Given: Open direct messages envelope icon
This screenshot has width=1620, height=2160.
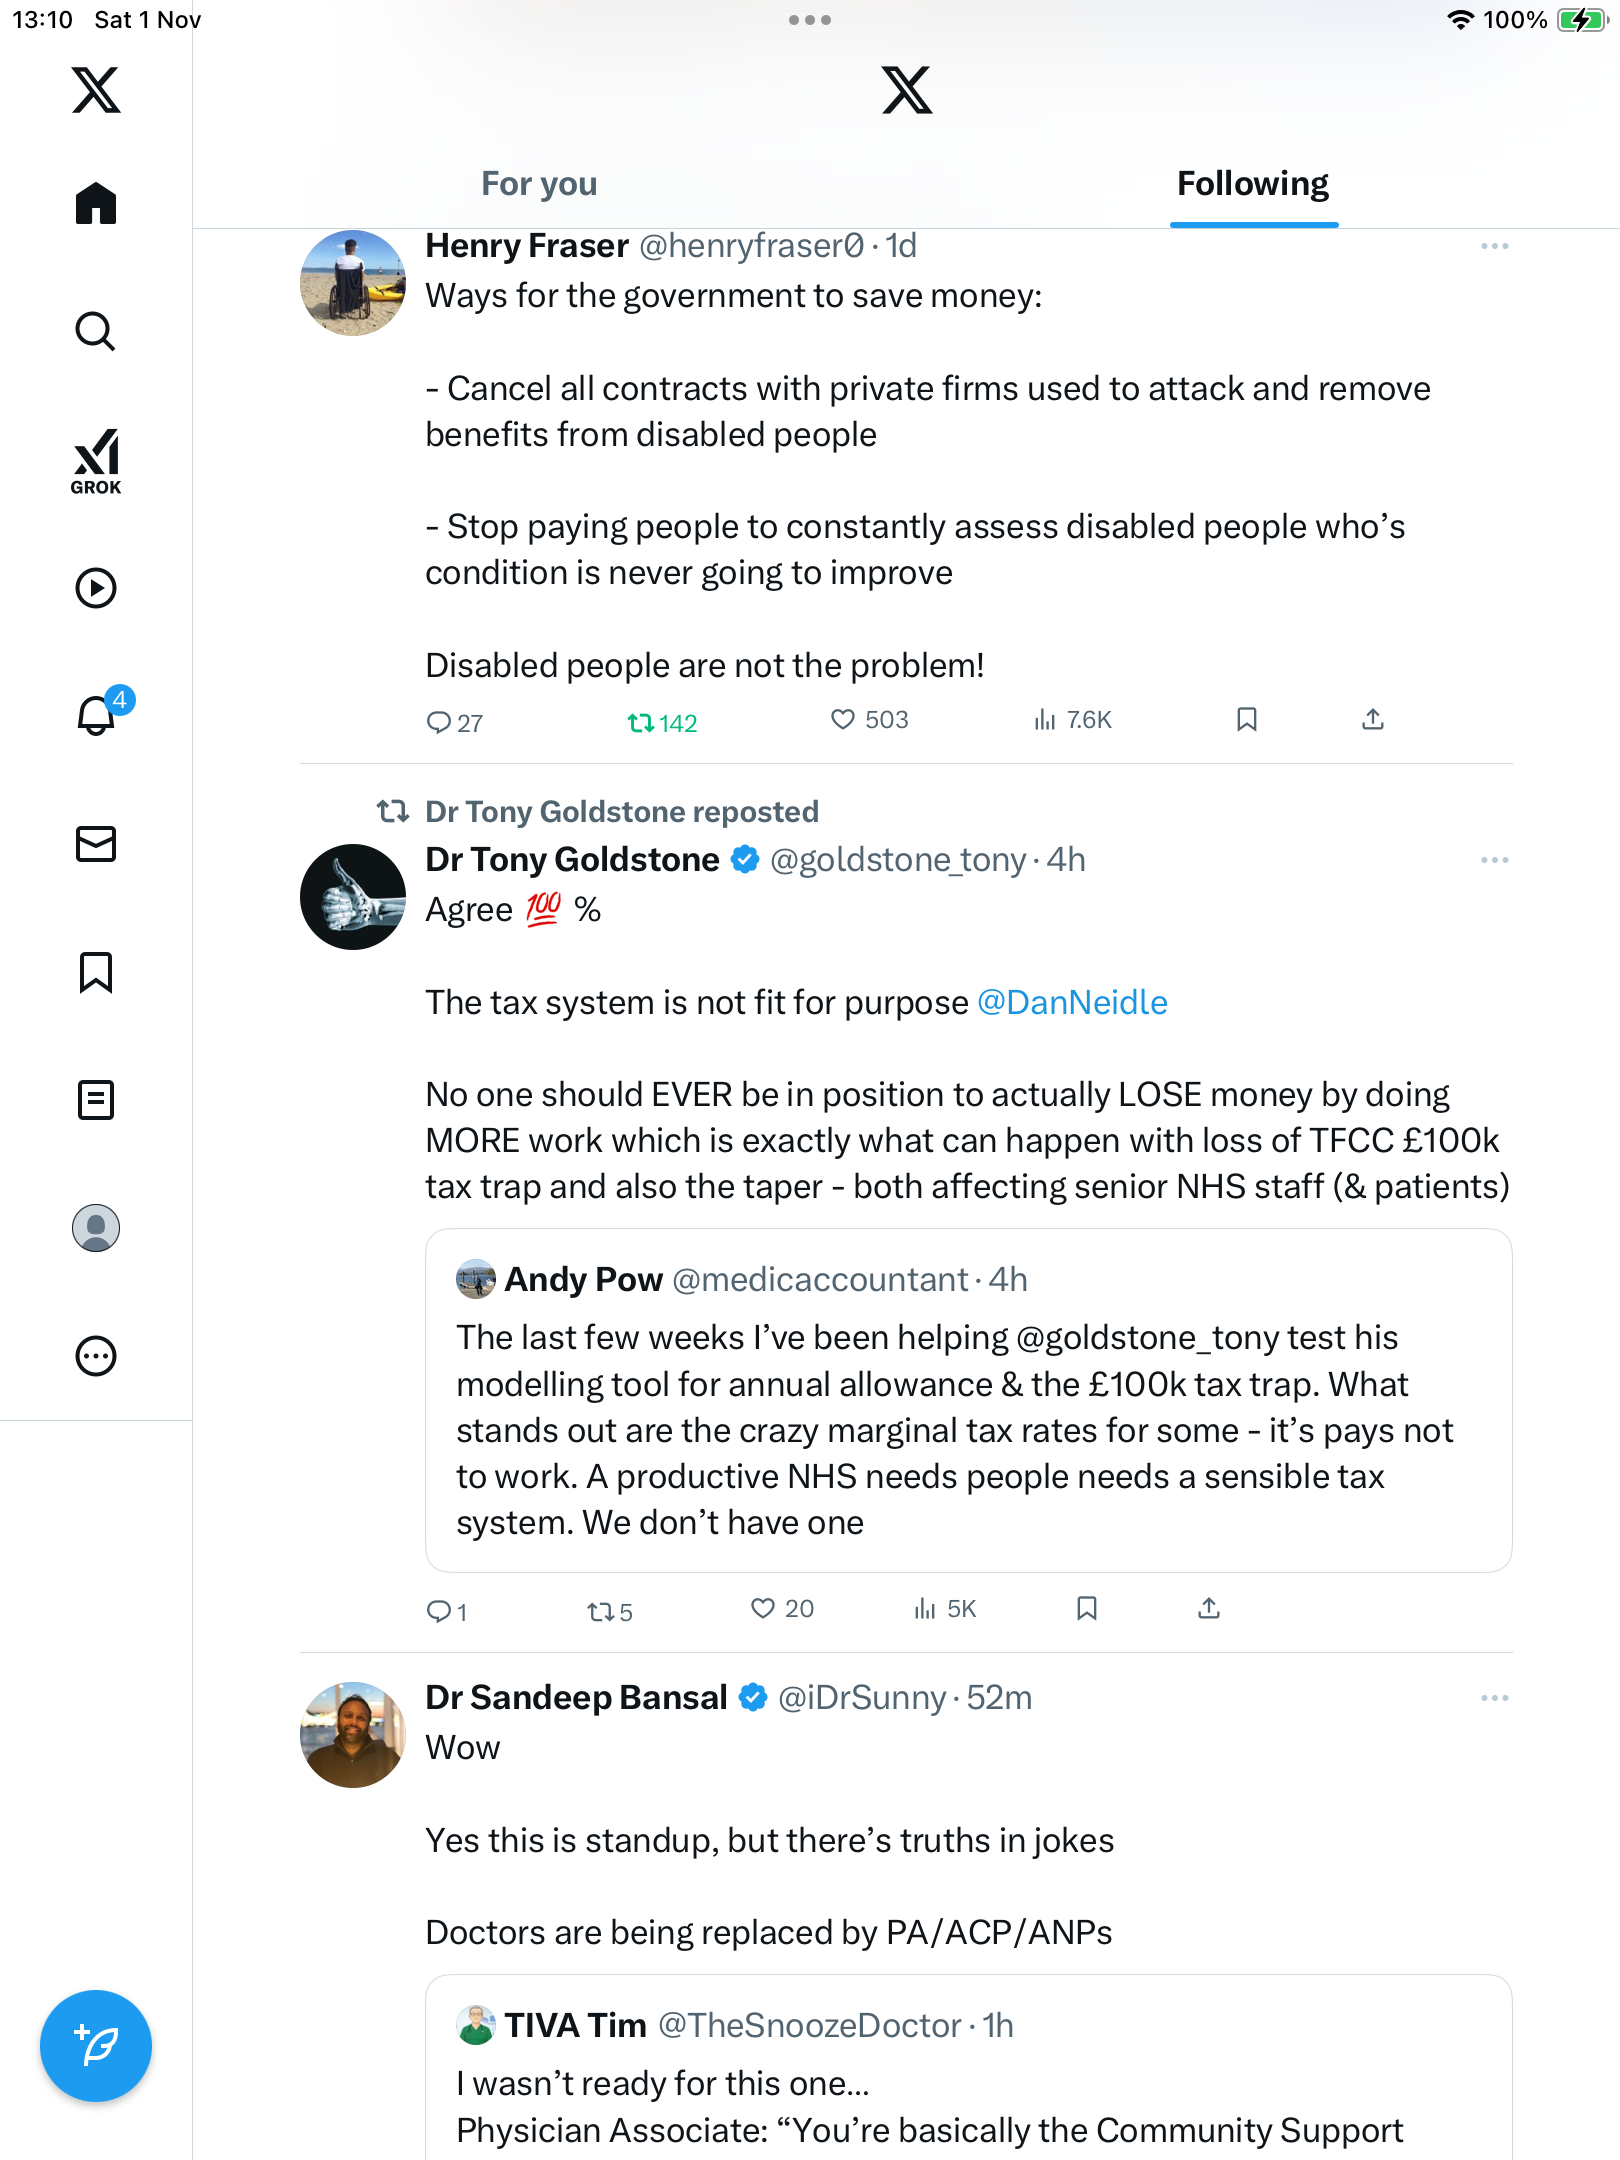Looking at the screenshot, I should [x=96, y=844].
